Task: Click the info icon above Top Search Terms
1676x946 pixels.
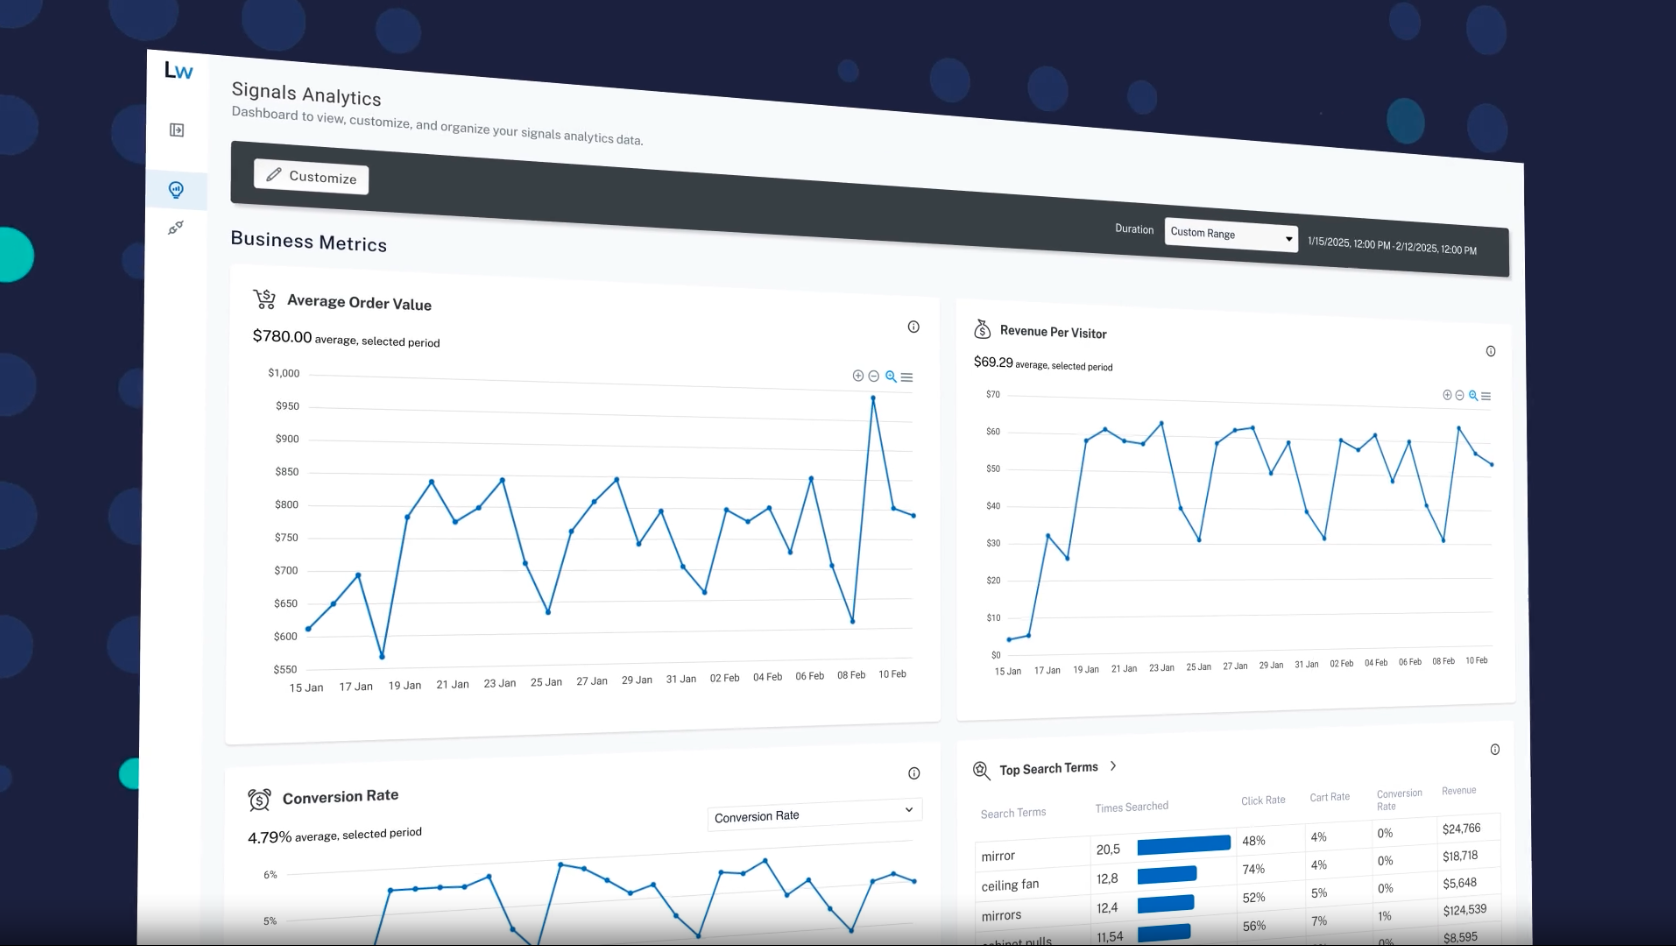Action: (1495, 748)
